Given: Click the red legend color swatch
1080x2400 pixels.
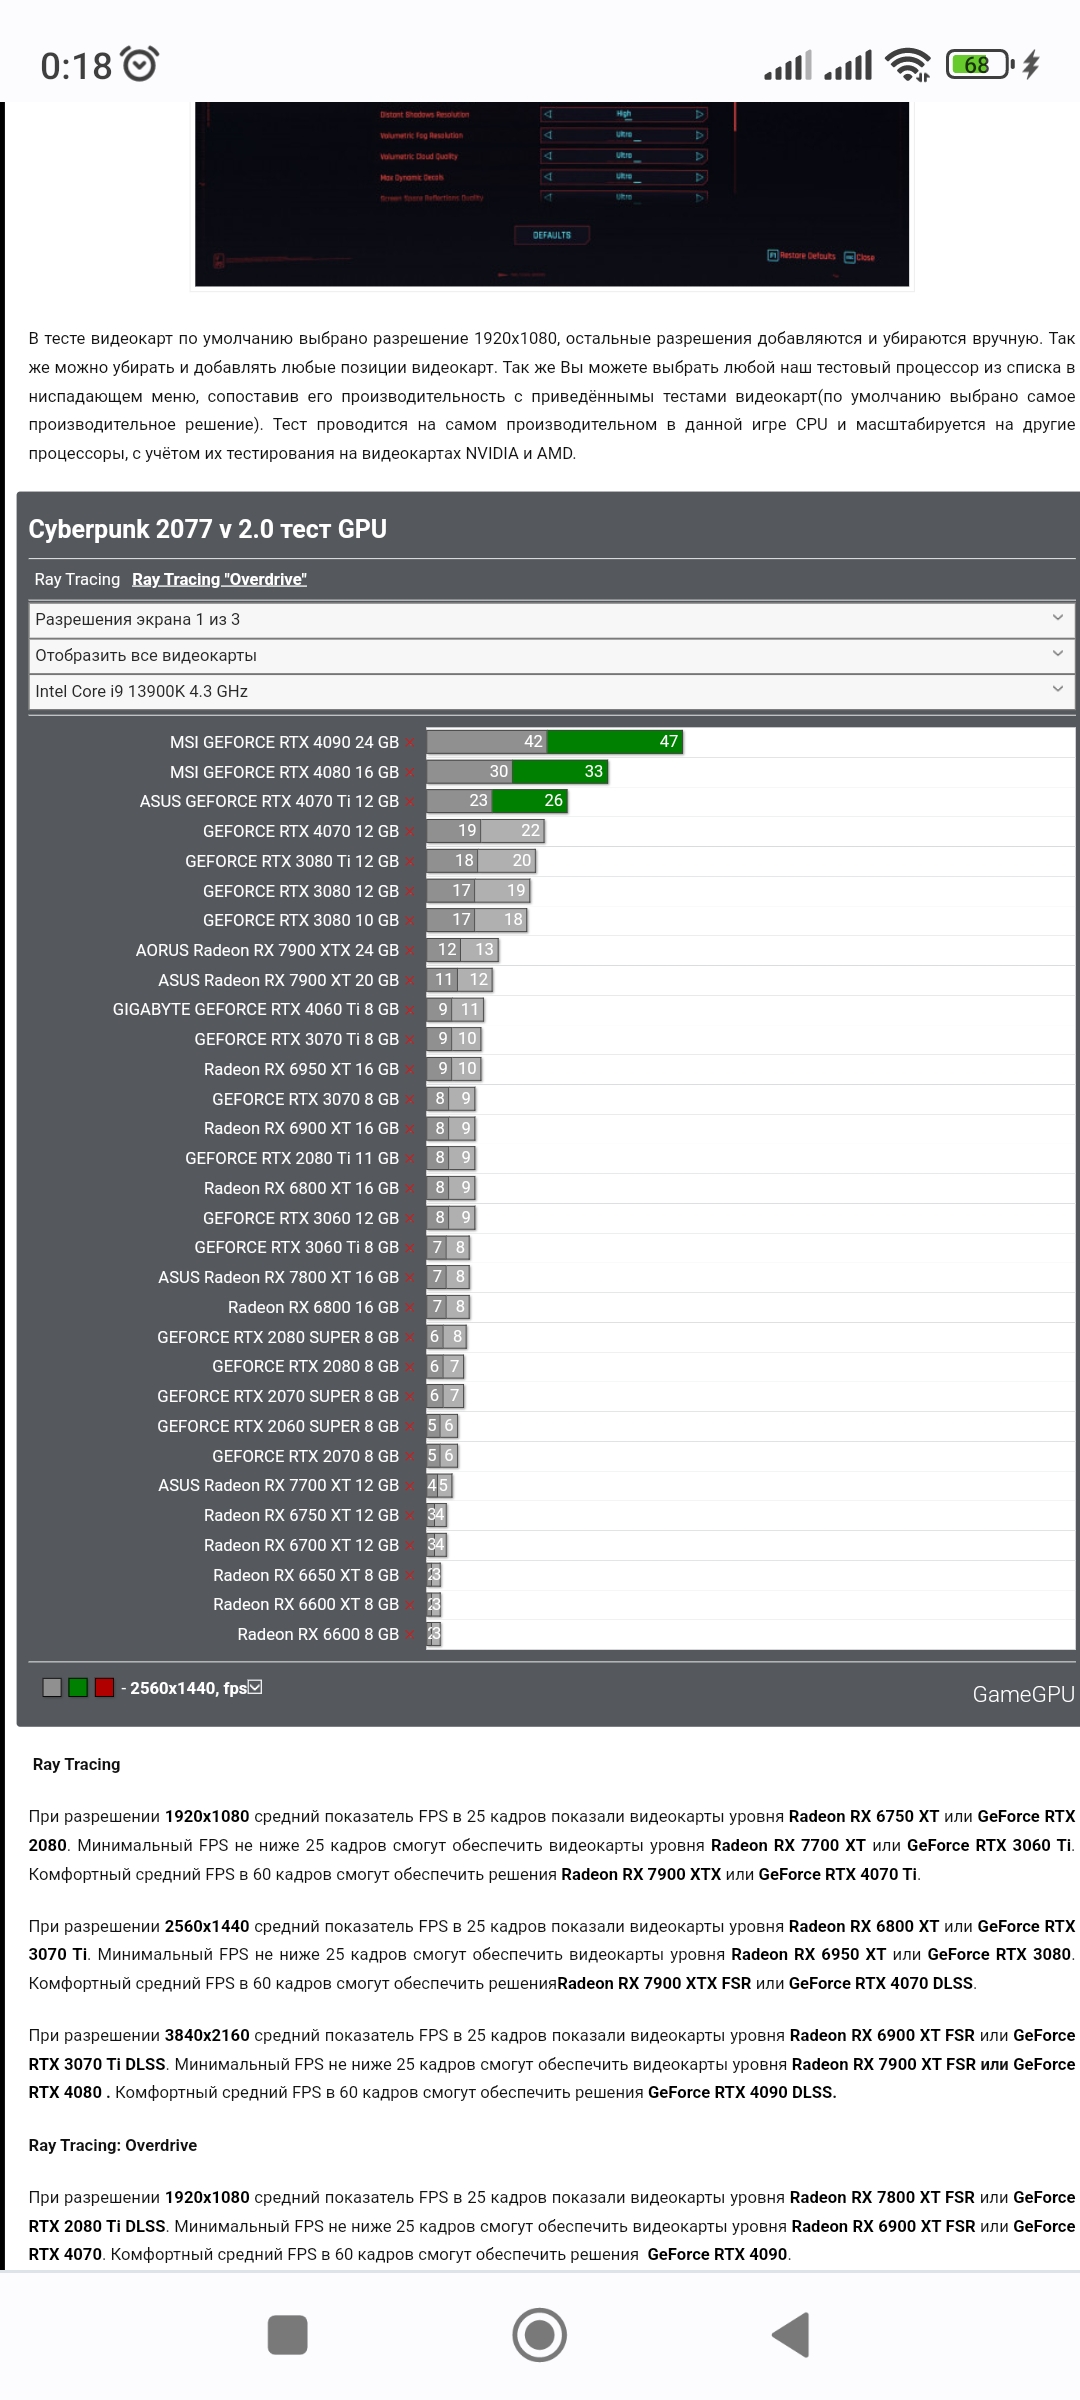Looking at the screenshot, I should click(104, 1688).
